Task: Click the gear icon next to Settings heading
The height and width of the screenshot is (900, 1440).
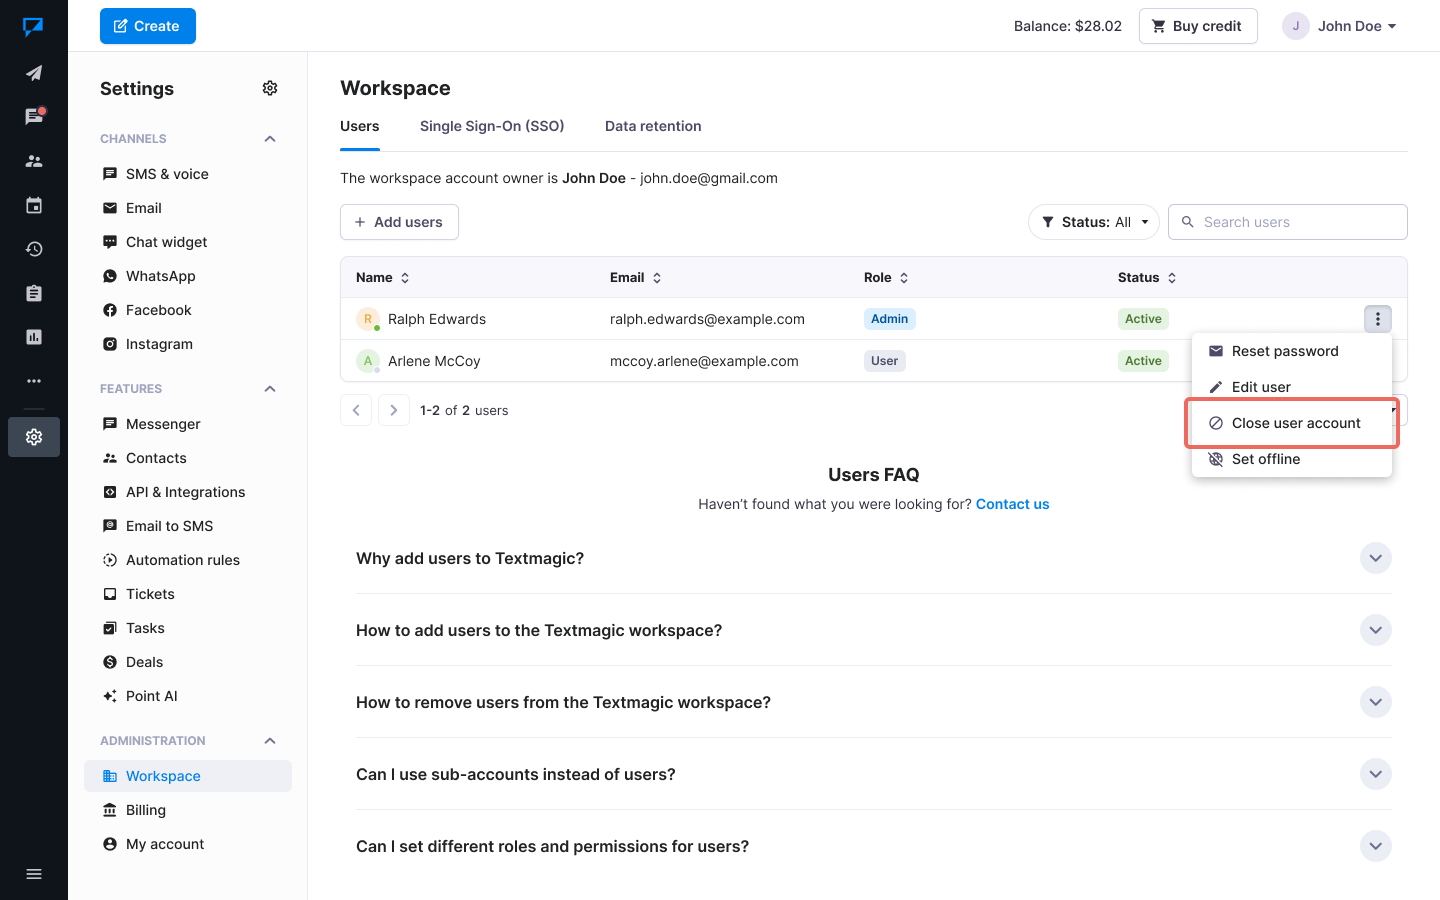Action: click(270, 88)
